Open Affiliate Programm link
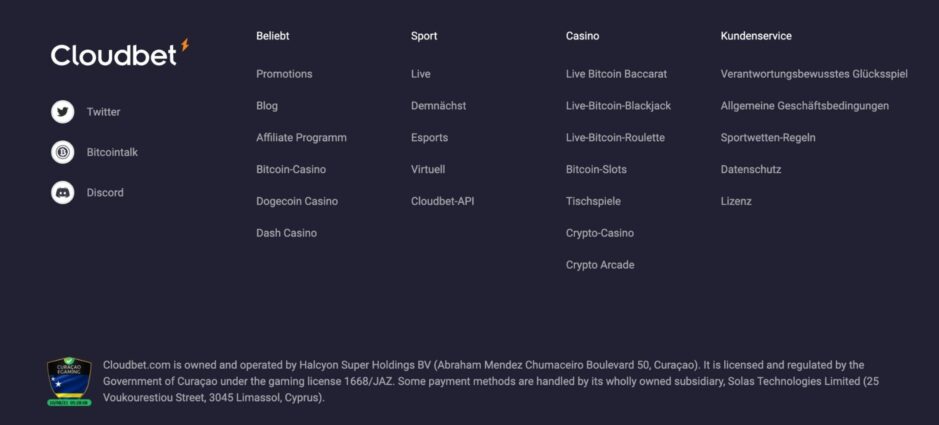Image resolution: width=939 pixels, height=425 pixels. (x=301, y=138)
